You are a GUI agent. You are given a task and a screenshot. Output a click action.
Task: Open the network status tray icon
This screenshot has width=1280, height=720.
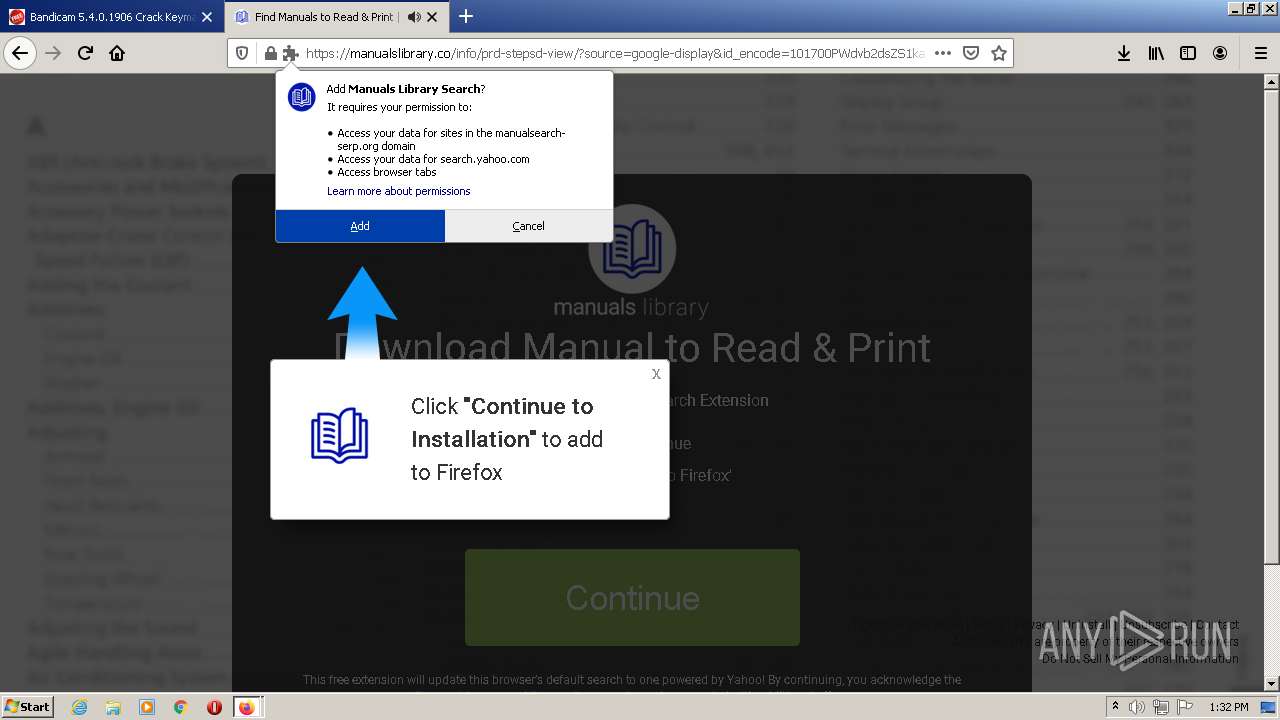point(1161,707)
